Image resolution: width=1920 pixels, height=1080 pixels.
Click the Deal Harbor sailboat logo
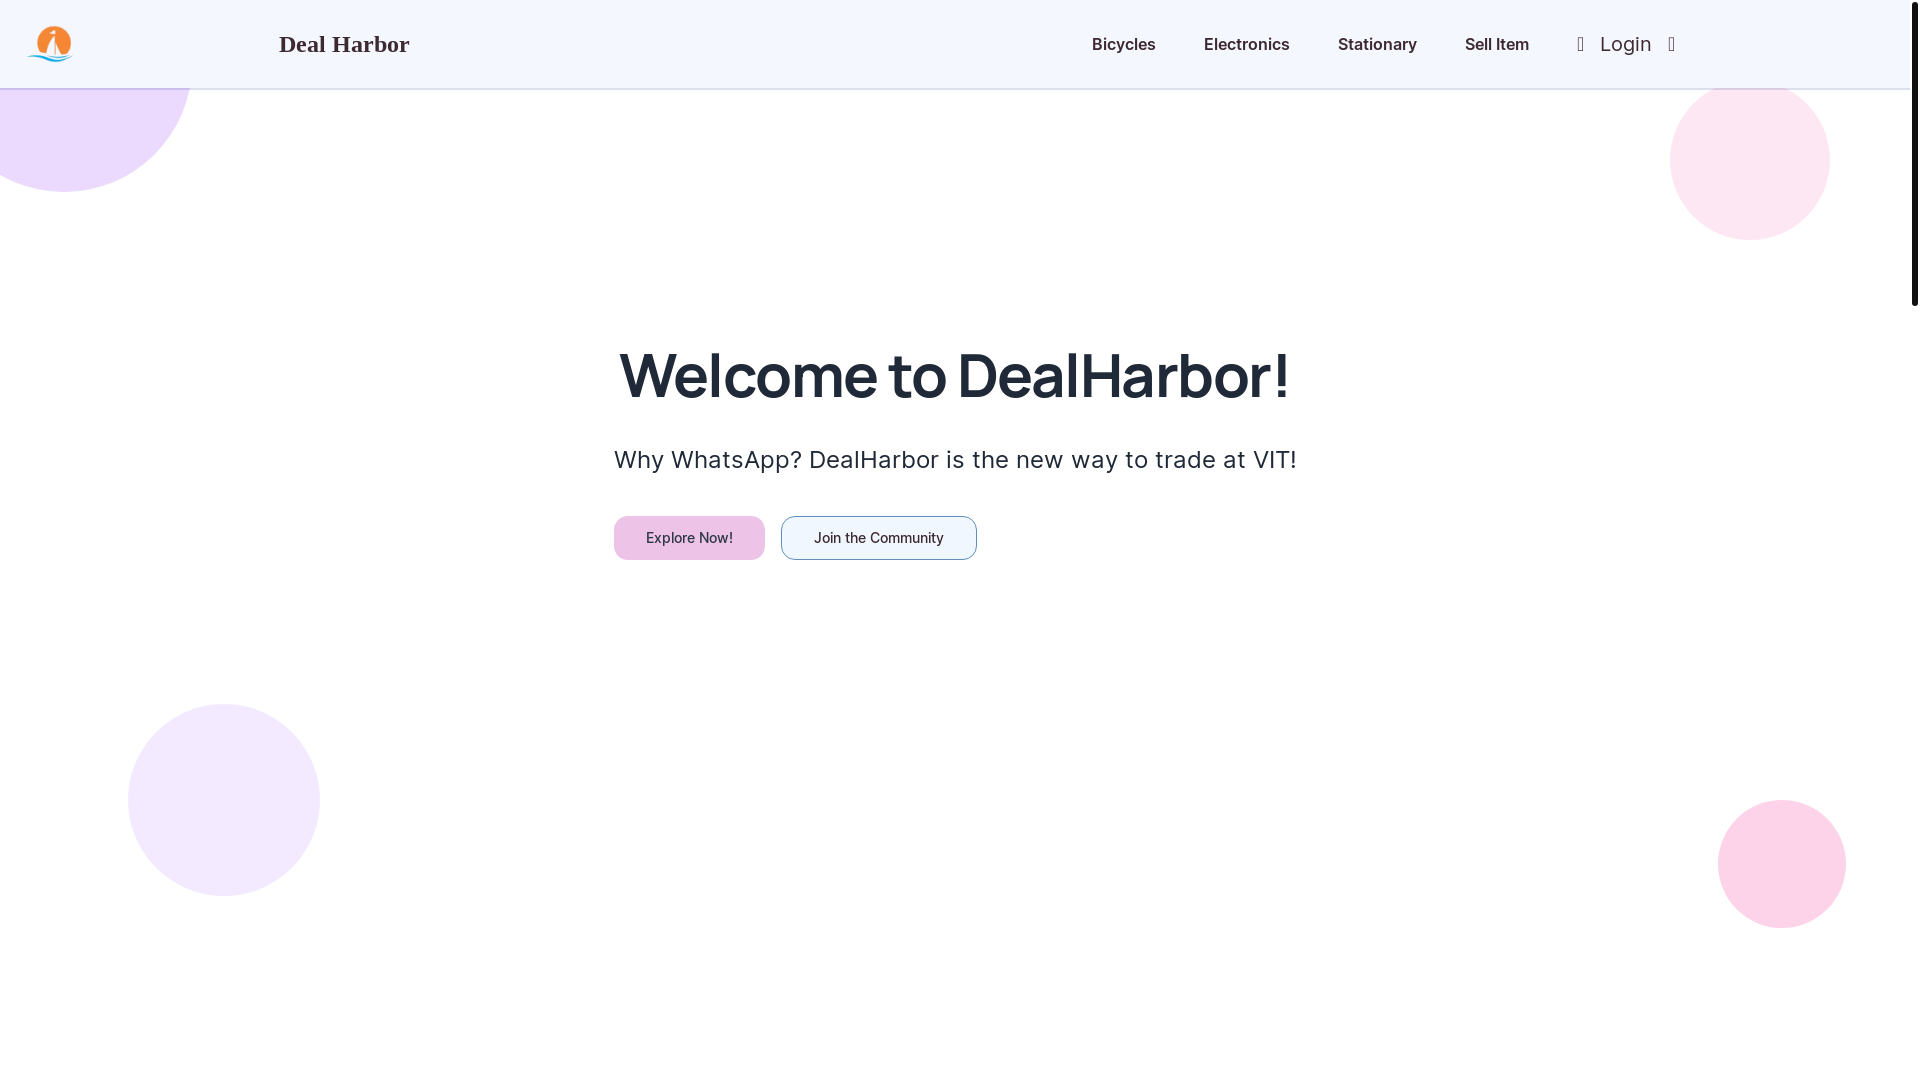click(50, 44)
